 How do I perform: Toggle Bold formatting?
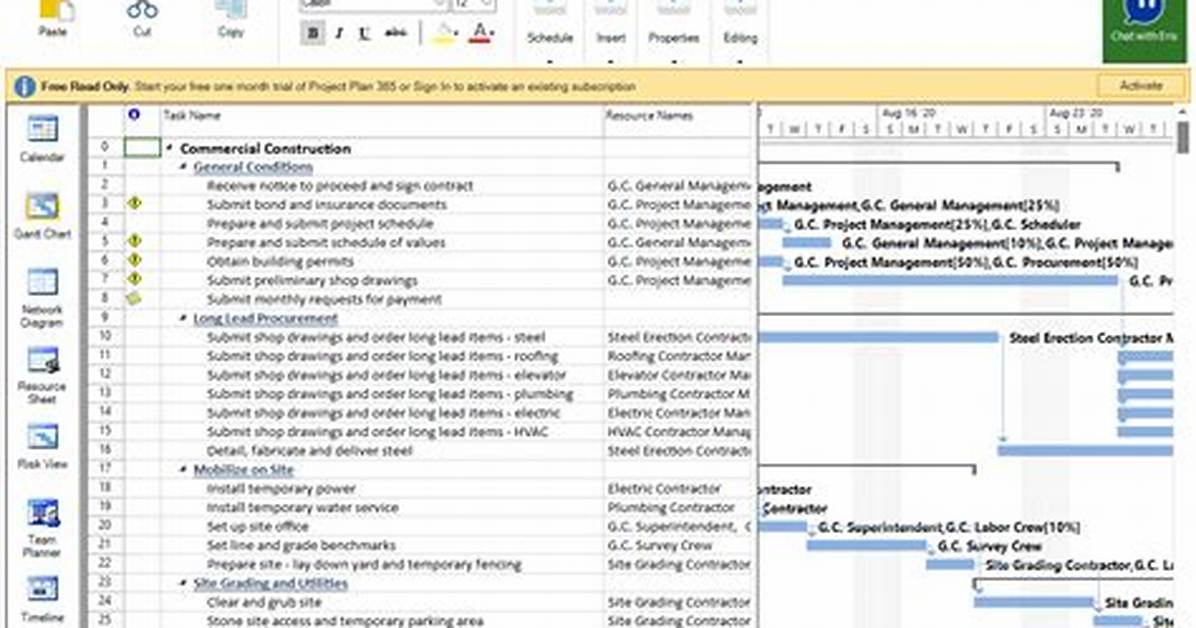[312, 33]
